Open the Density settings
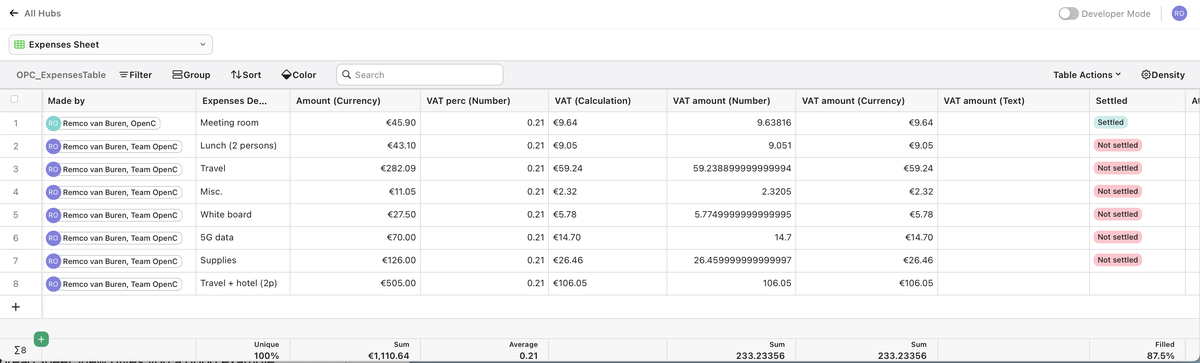Viewport: 1200px width, 363px height. tap(1163, 75)
